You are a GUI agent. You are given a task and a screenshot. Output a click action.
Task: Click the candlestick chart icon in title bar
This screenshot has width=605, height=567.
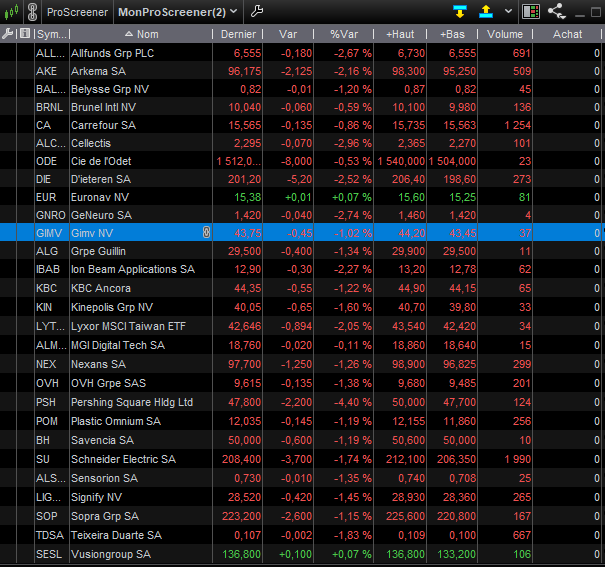coord(11,12)
